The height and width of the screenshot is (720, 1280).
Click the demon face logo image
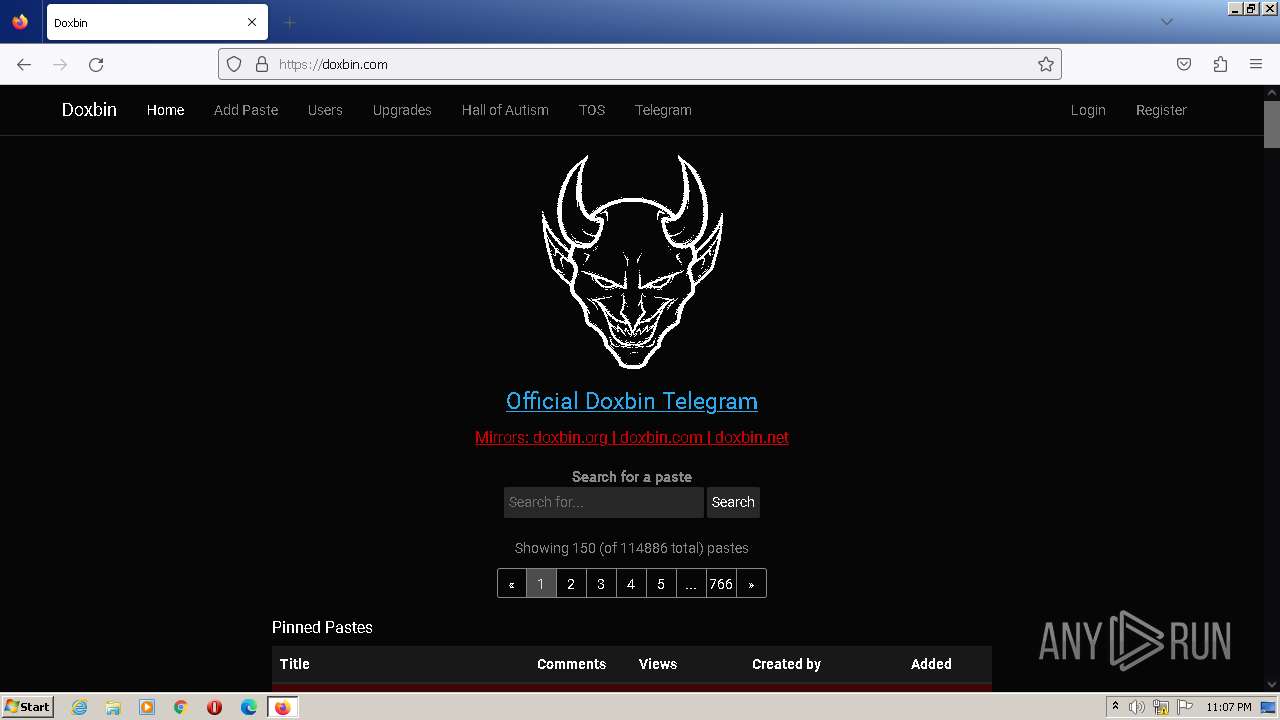[x=632, y=261]
